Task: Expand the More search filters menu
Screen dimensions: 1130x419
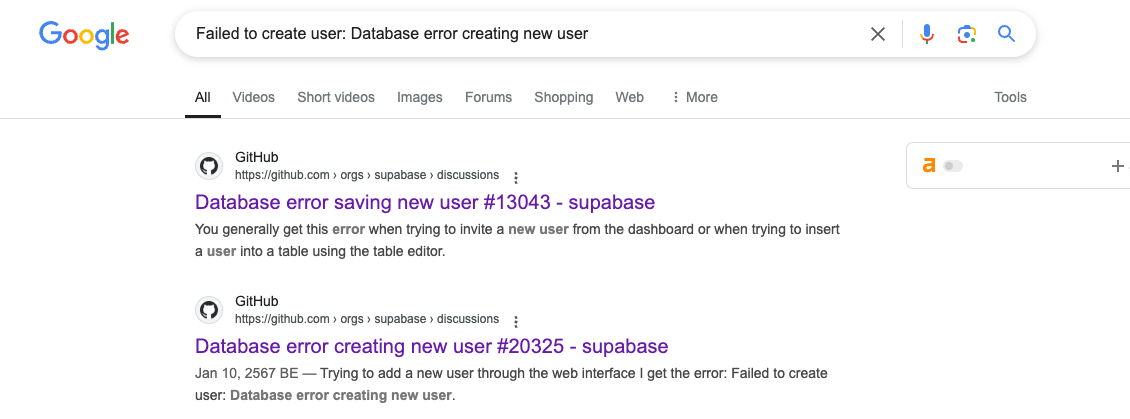Action: click(694, 97)
